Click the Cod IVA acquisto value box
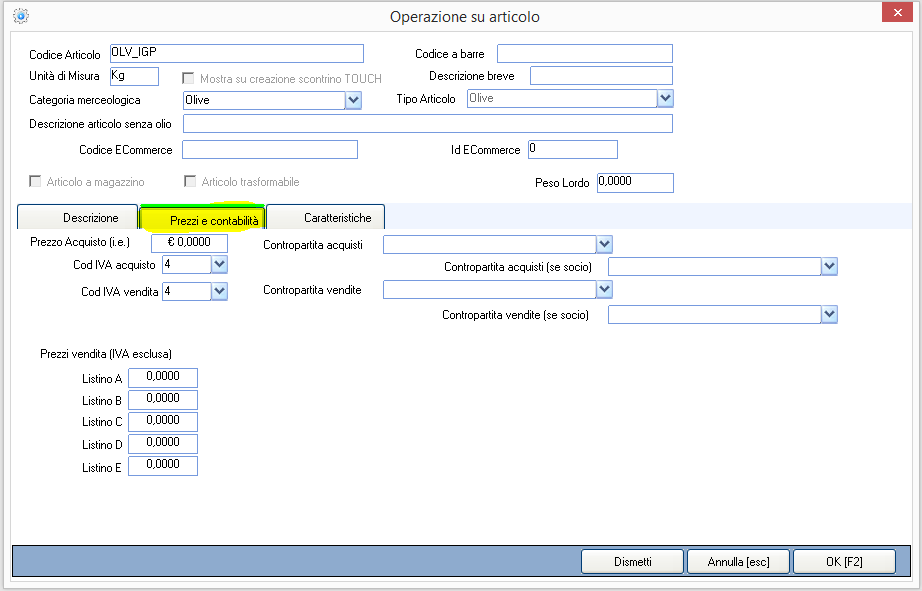Screen dimensions: 922x591 coord(187,265)
